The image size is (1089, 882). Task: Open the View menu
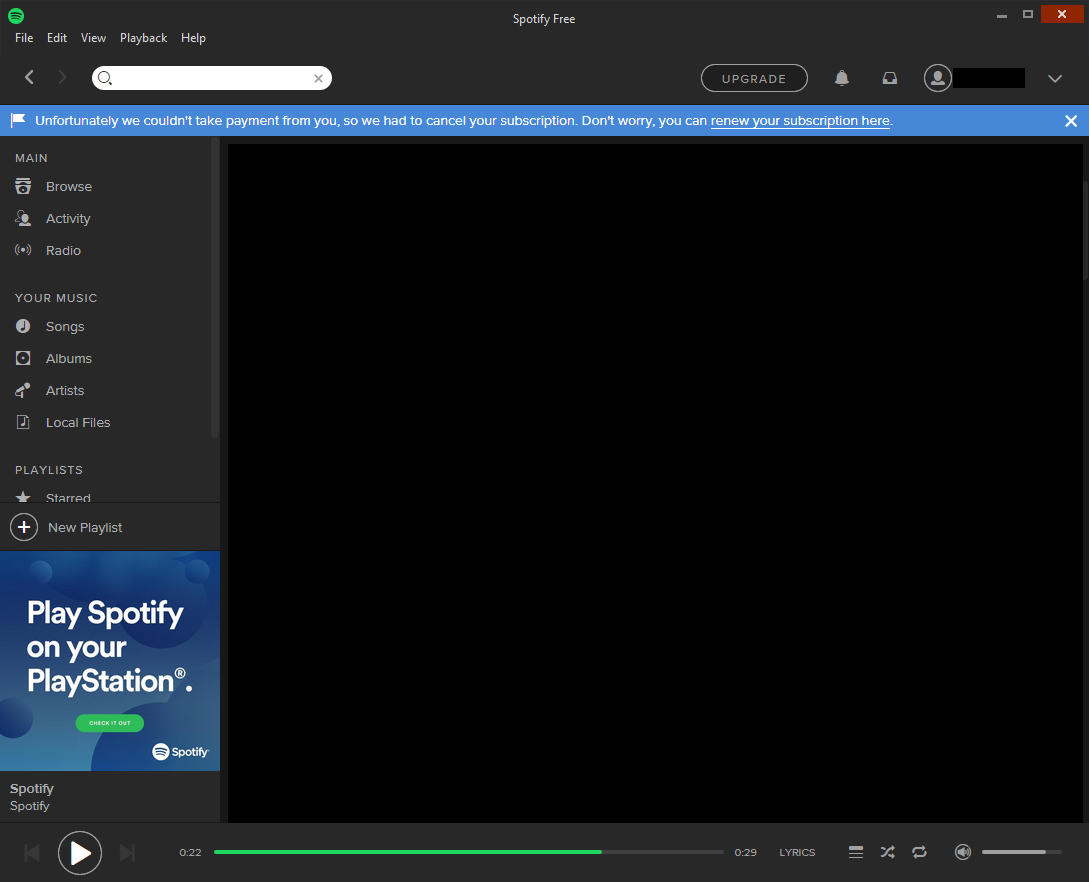(93, 38)
